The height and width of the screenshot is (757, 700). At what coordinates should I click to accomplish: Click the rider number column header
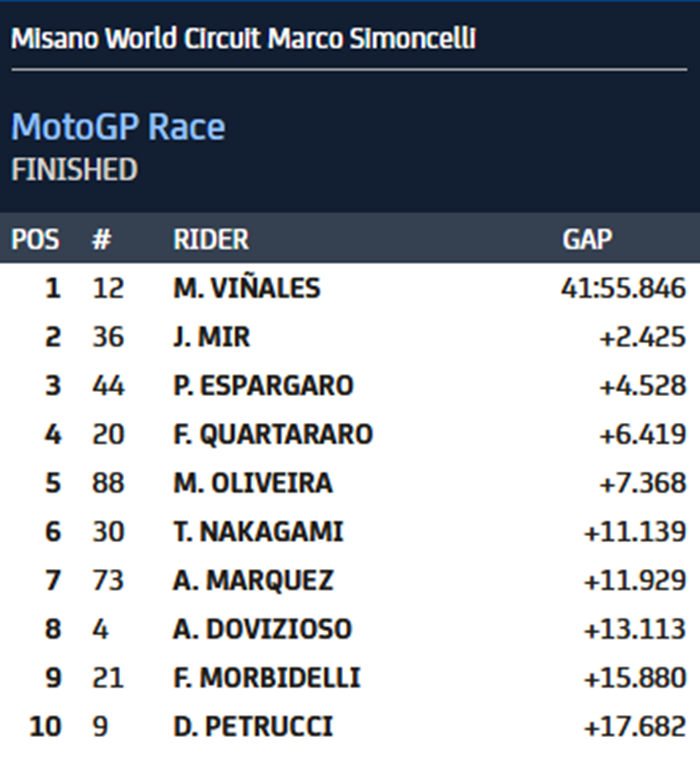point(100,240)
